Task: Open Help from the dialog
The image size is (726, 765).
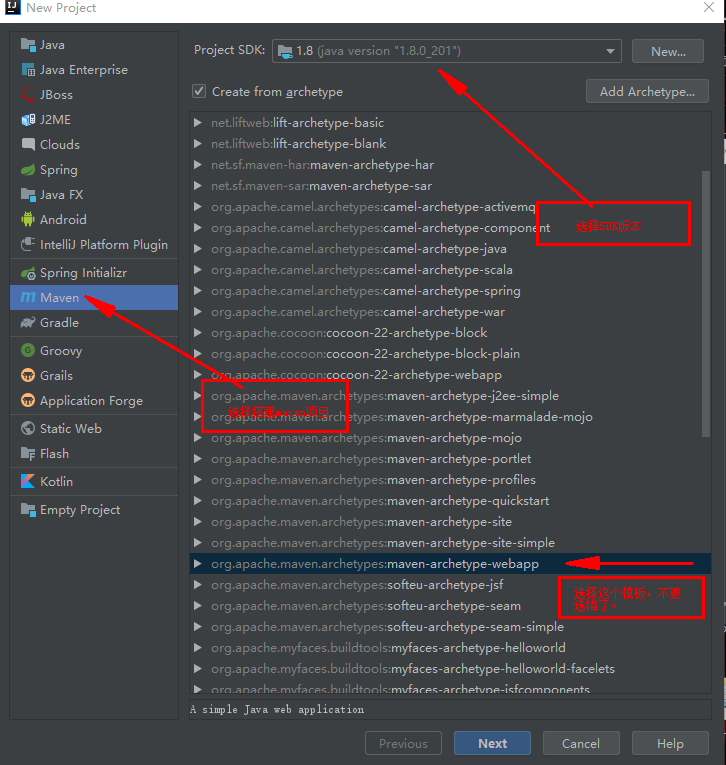Action: tap(670, 743)
